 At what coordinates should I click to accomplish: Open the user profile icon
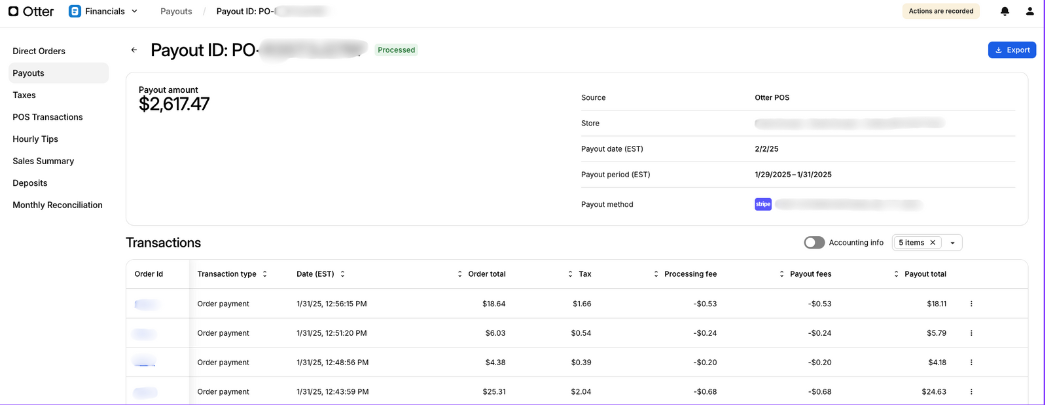[x=1030, y=11]
